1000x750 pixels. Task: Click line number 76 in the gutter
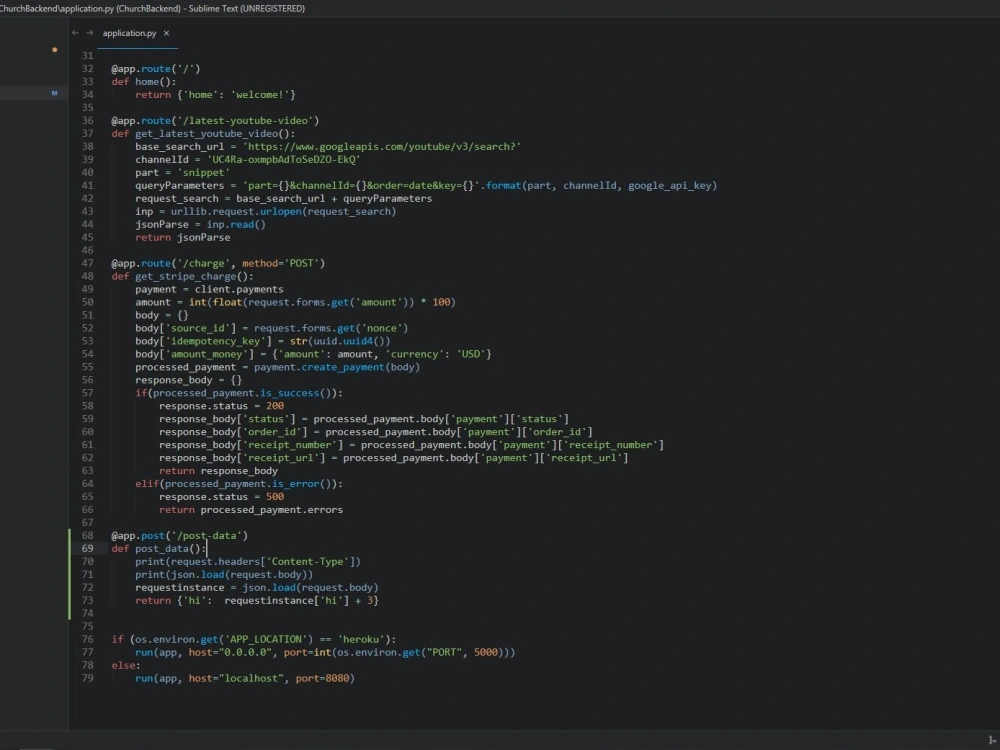point(87,639)
